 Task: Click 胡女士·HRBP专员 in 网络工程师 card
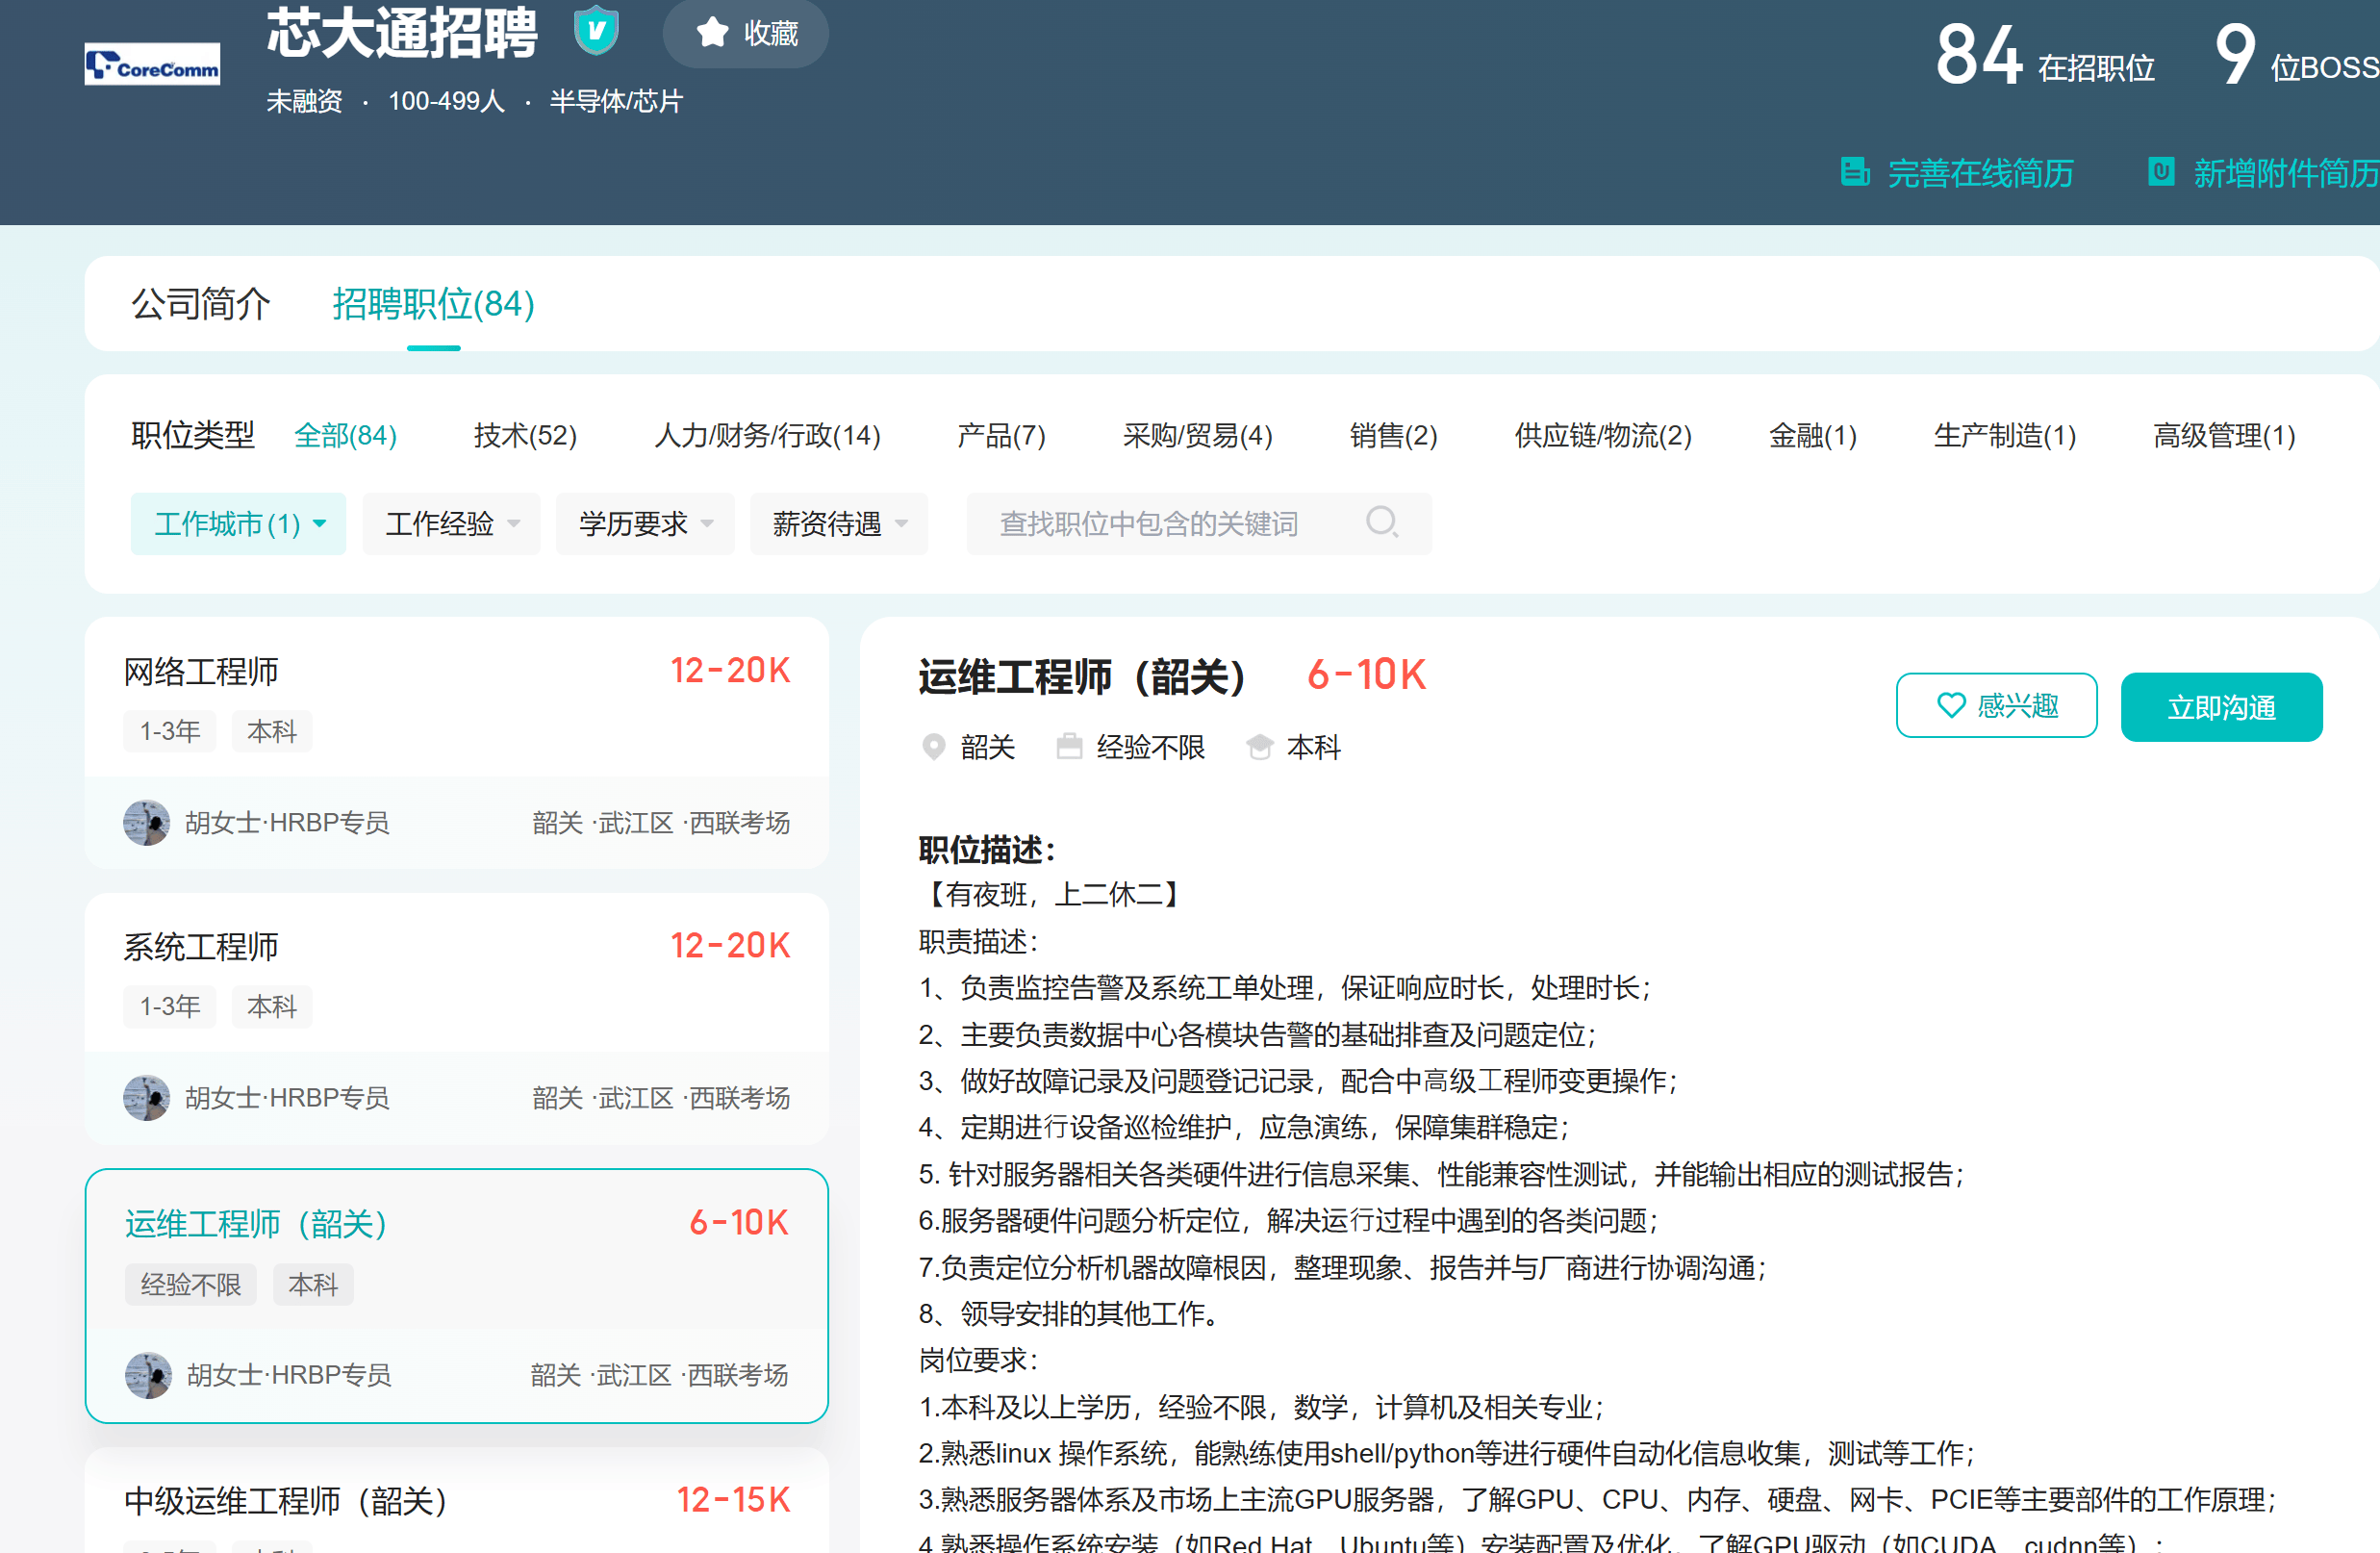coord(287,822)
